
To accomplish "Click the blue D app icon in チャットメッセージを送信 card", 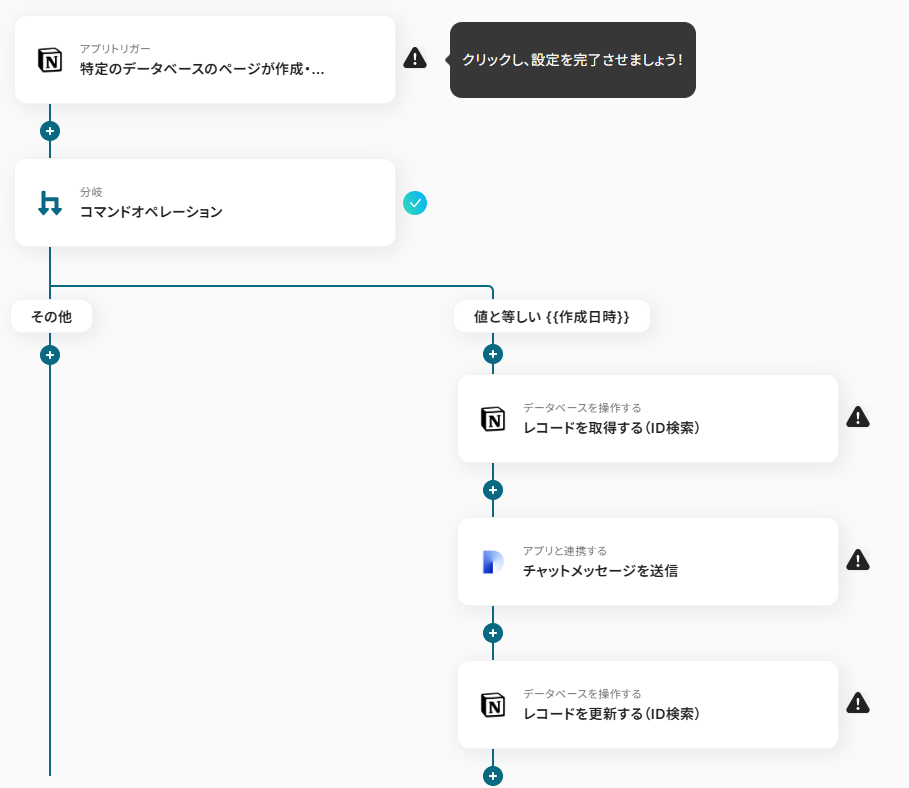I will (x=493, y=562).
